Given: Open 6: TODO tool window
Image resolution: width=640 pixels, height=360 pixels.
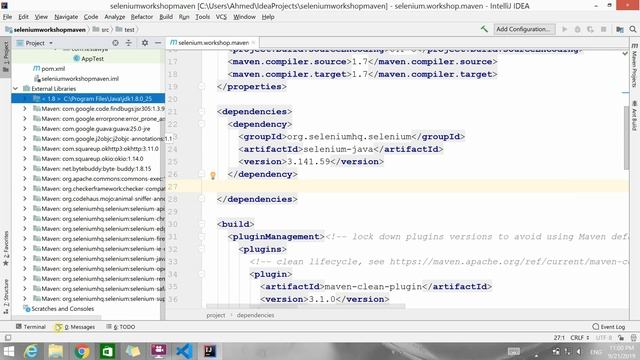Looking at the screenshot, I should [120, 327].
